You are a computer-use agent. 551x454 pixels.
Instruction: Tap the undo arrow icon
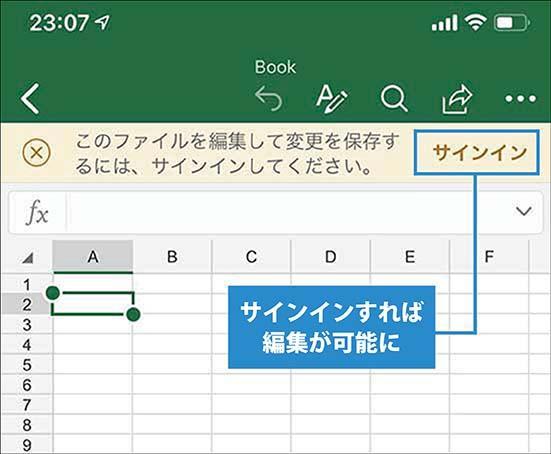[269, 99]
